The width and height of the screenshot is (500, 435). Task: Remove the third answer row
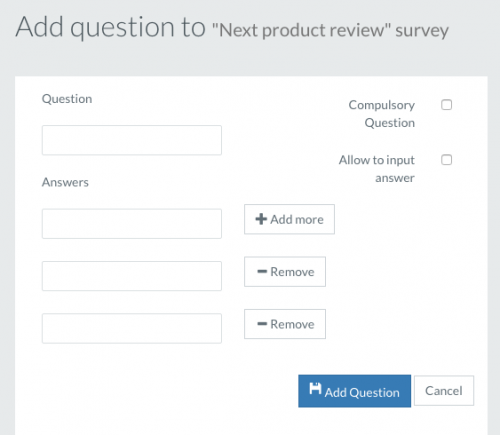pyautogui.click(x=285, y=324)
